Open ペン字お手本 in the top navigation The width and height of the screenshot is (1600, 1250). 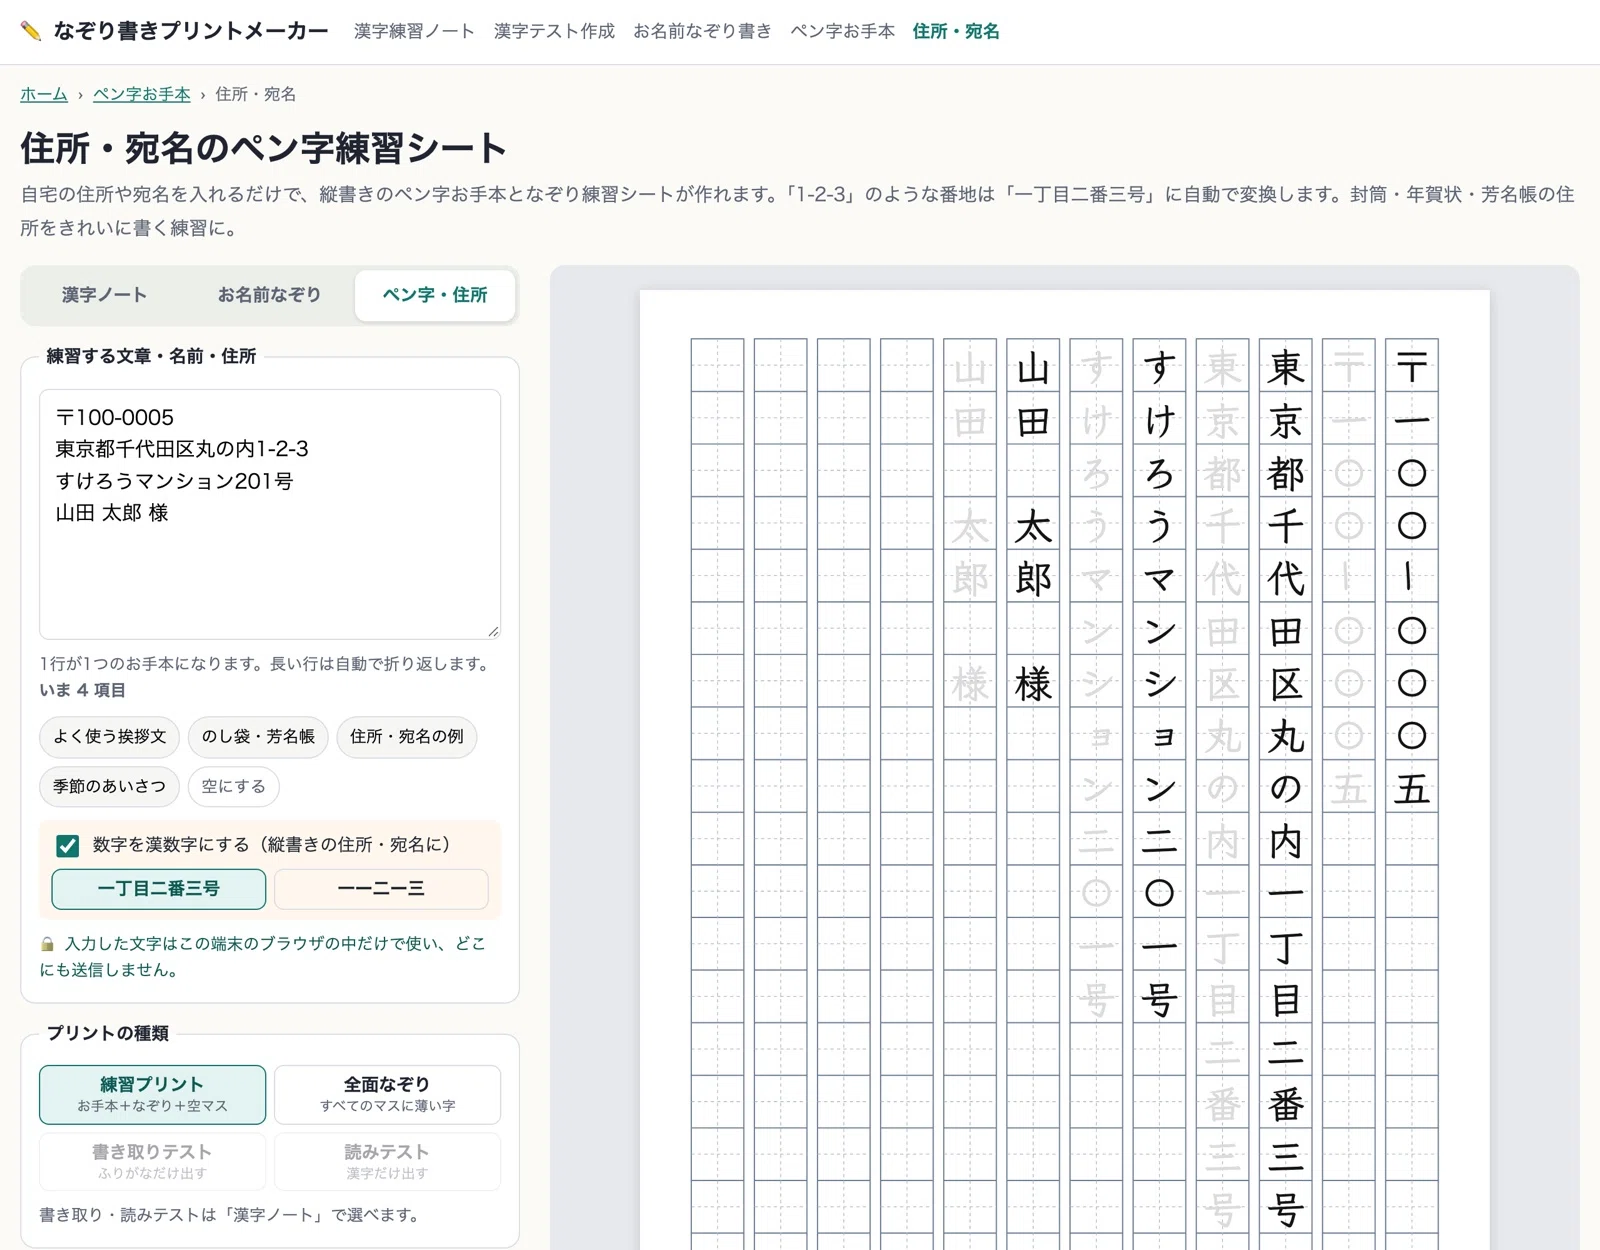tap(842, 31)
